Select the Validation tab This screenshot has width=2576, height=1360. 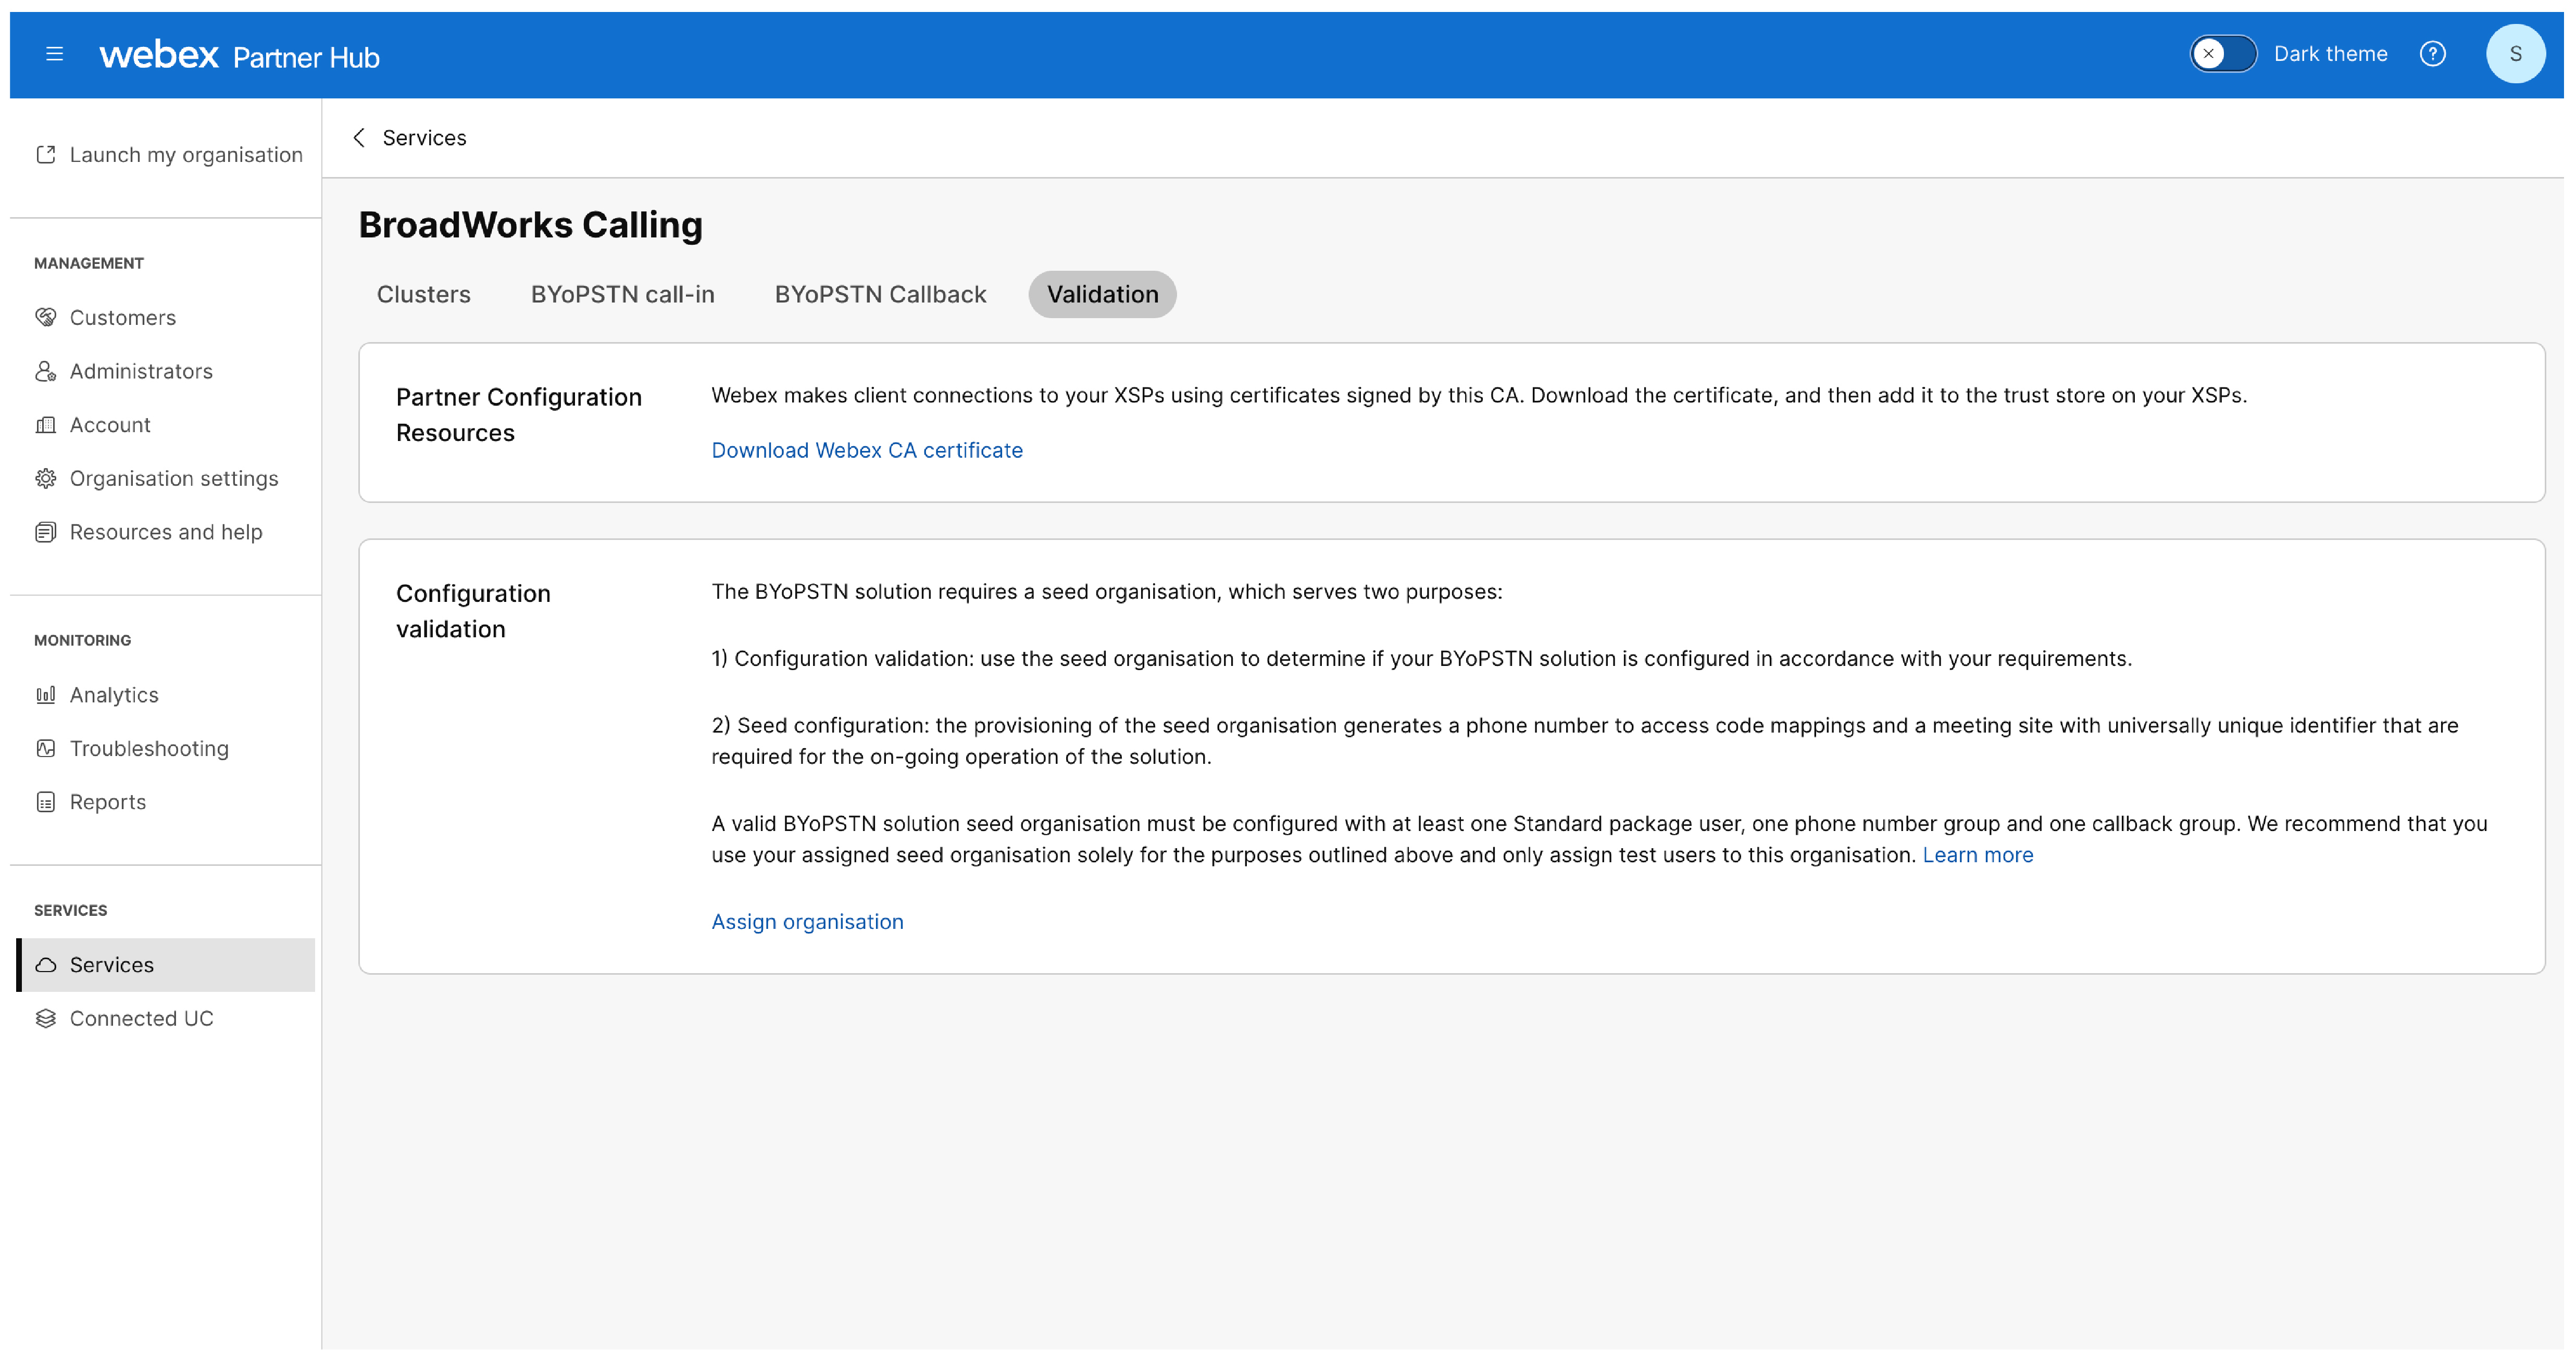click(x=1102, y=295)
